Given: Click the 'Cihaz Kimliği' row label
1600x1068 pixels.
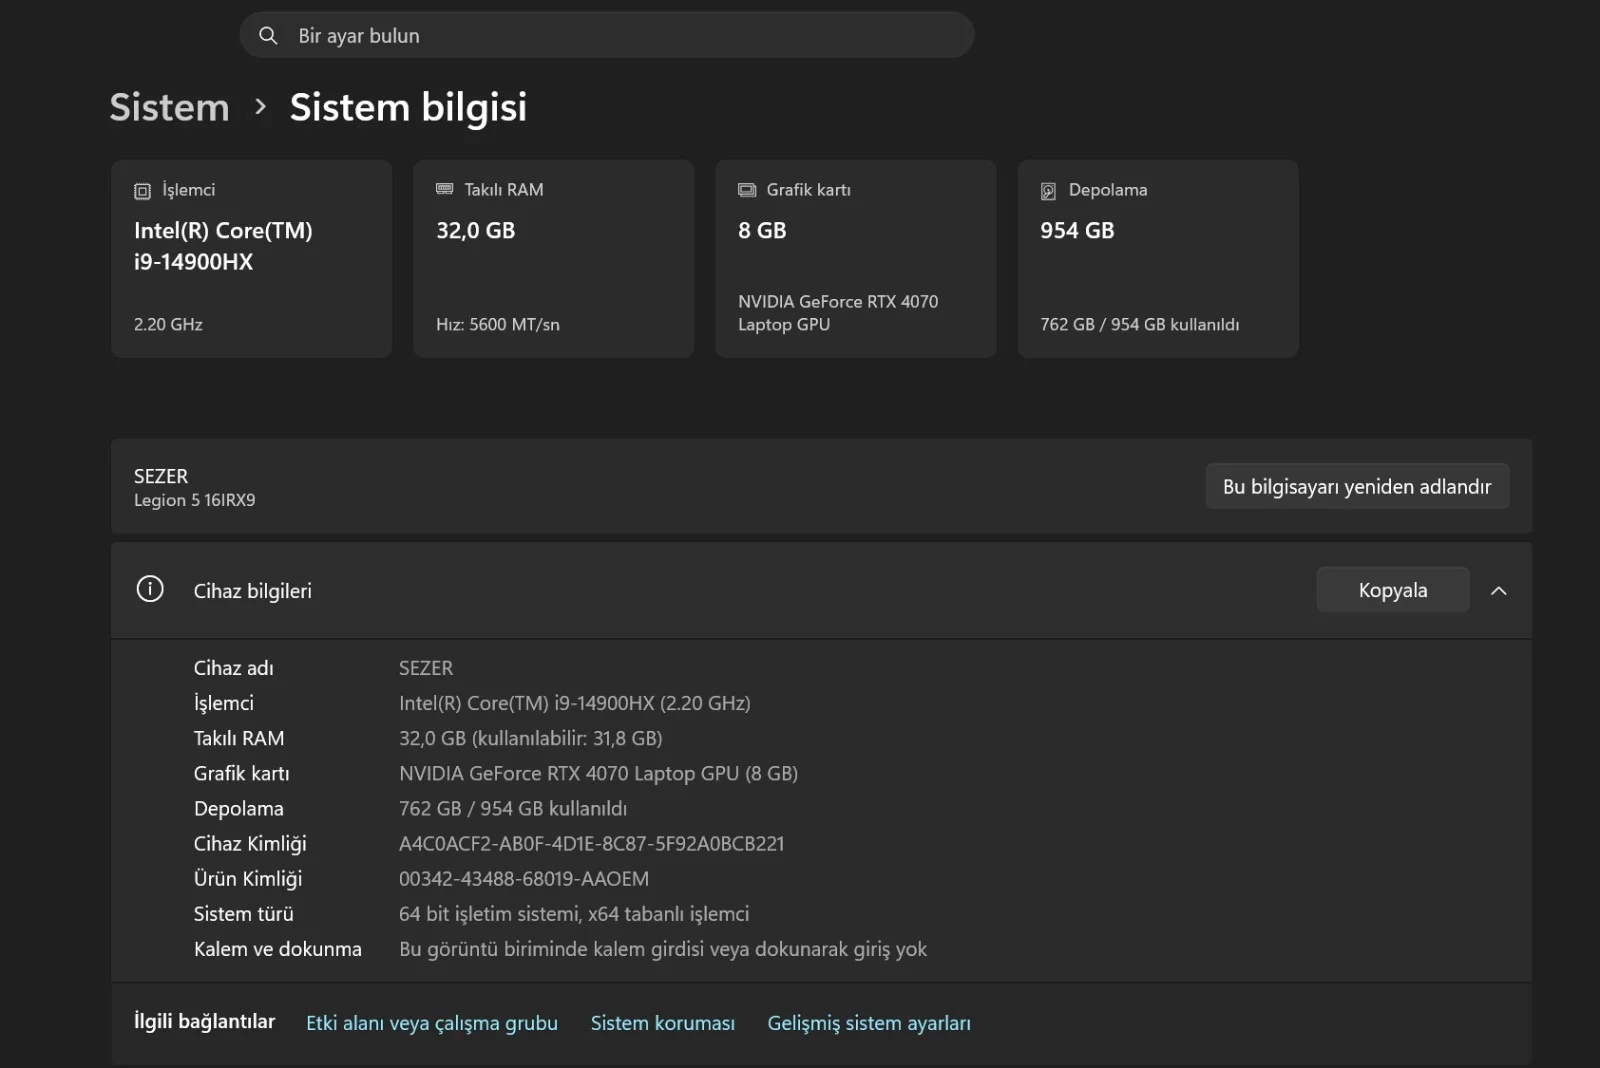Looking at the screenshot, I should 250,844.
